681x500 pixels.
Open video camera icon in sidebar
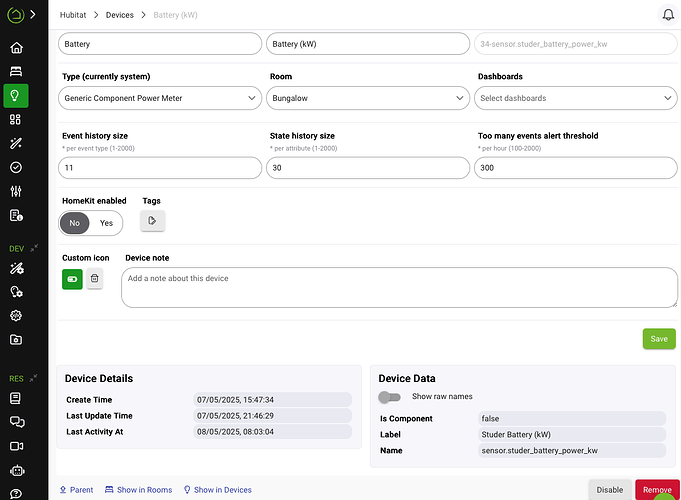[17, 446]
